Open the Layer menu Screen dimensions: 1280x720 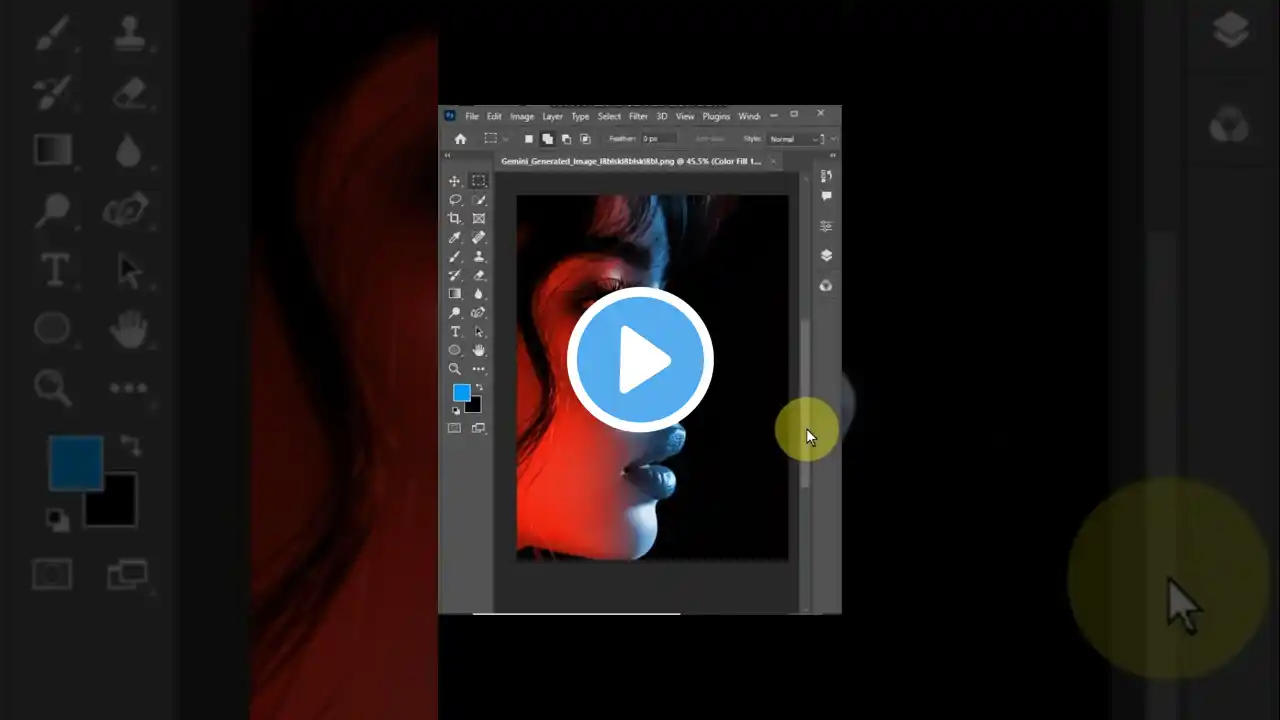point(552,117)
